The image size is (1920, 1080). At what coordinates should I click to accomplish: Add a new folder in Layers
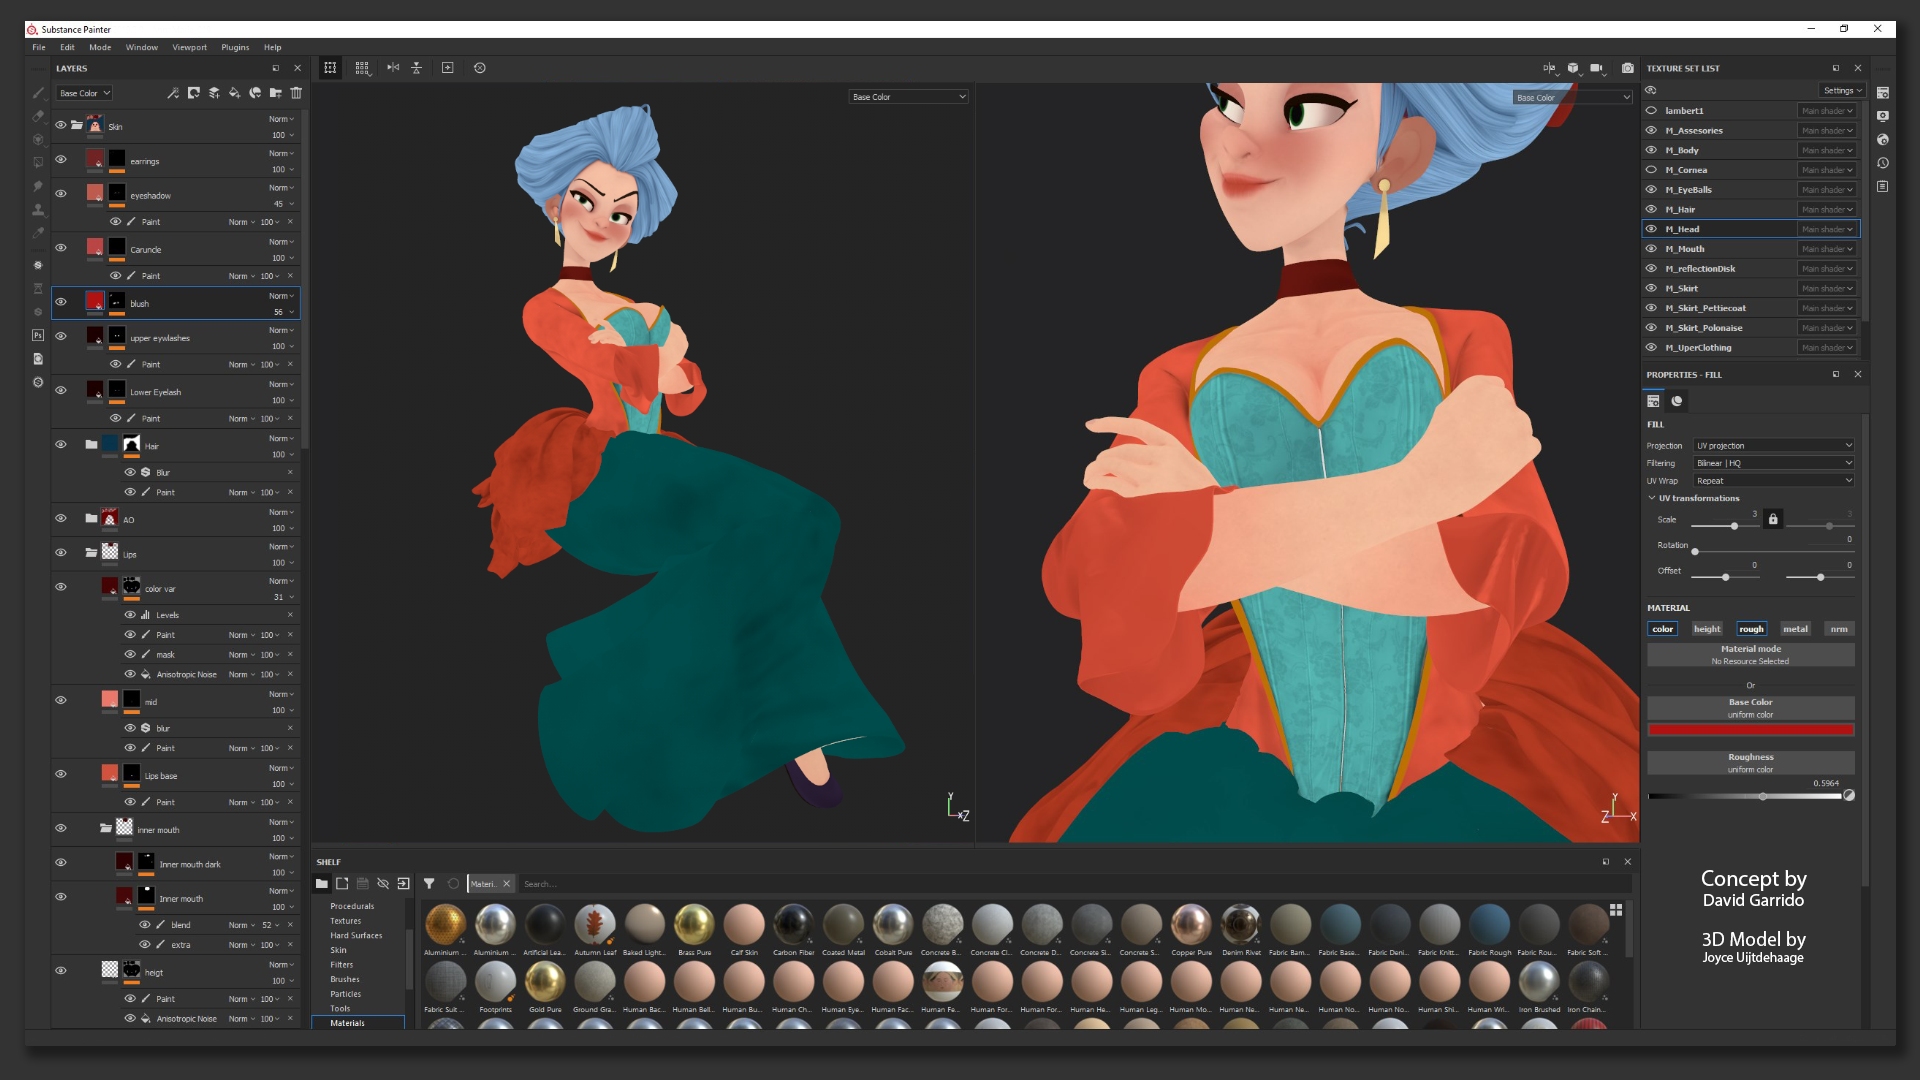[275, 93]
